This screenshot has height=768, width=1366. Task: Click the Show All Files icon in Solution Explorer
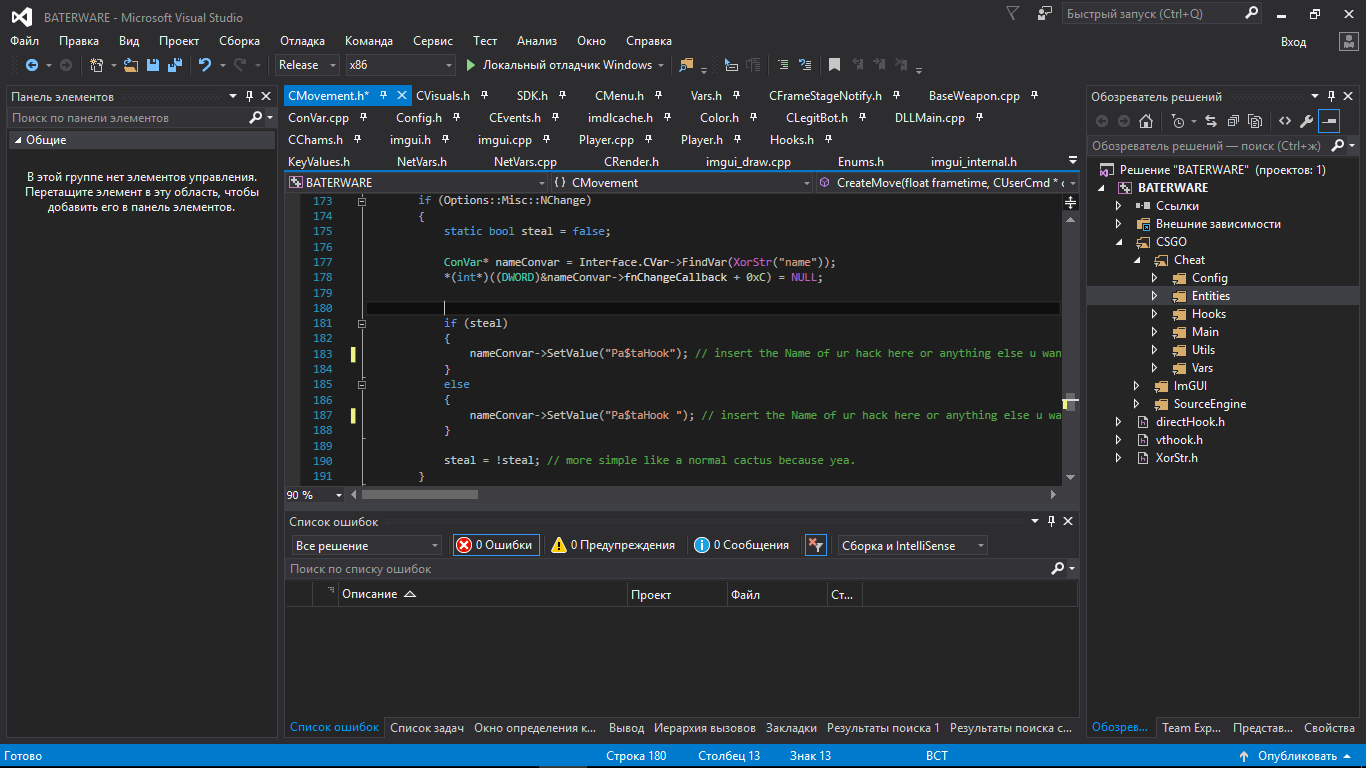point(1255,121)
